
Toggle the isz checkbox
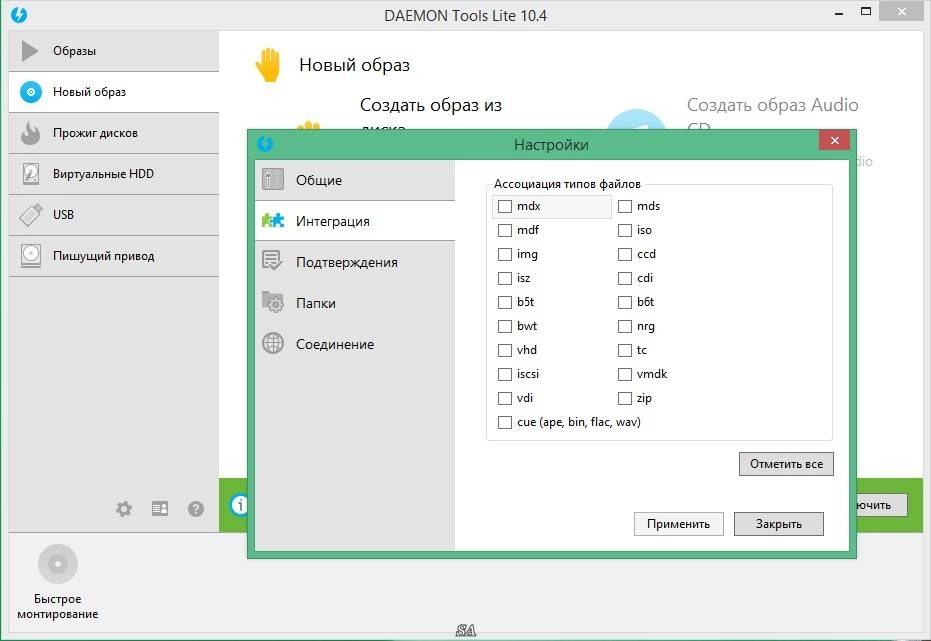point(505,278)
